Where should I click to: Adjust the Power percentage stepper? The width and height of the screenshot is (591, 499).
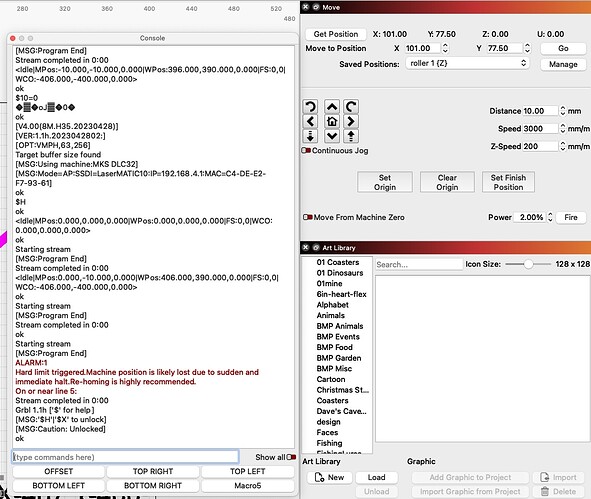click(550, 217)
